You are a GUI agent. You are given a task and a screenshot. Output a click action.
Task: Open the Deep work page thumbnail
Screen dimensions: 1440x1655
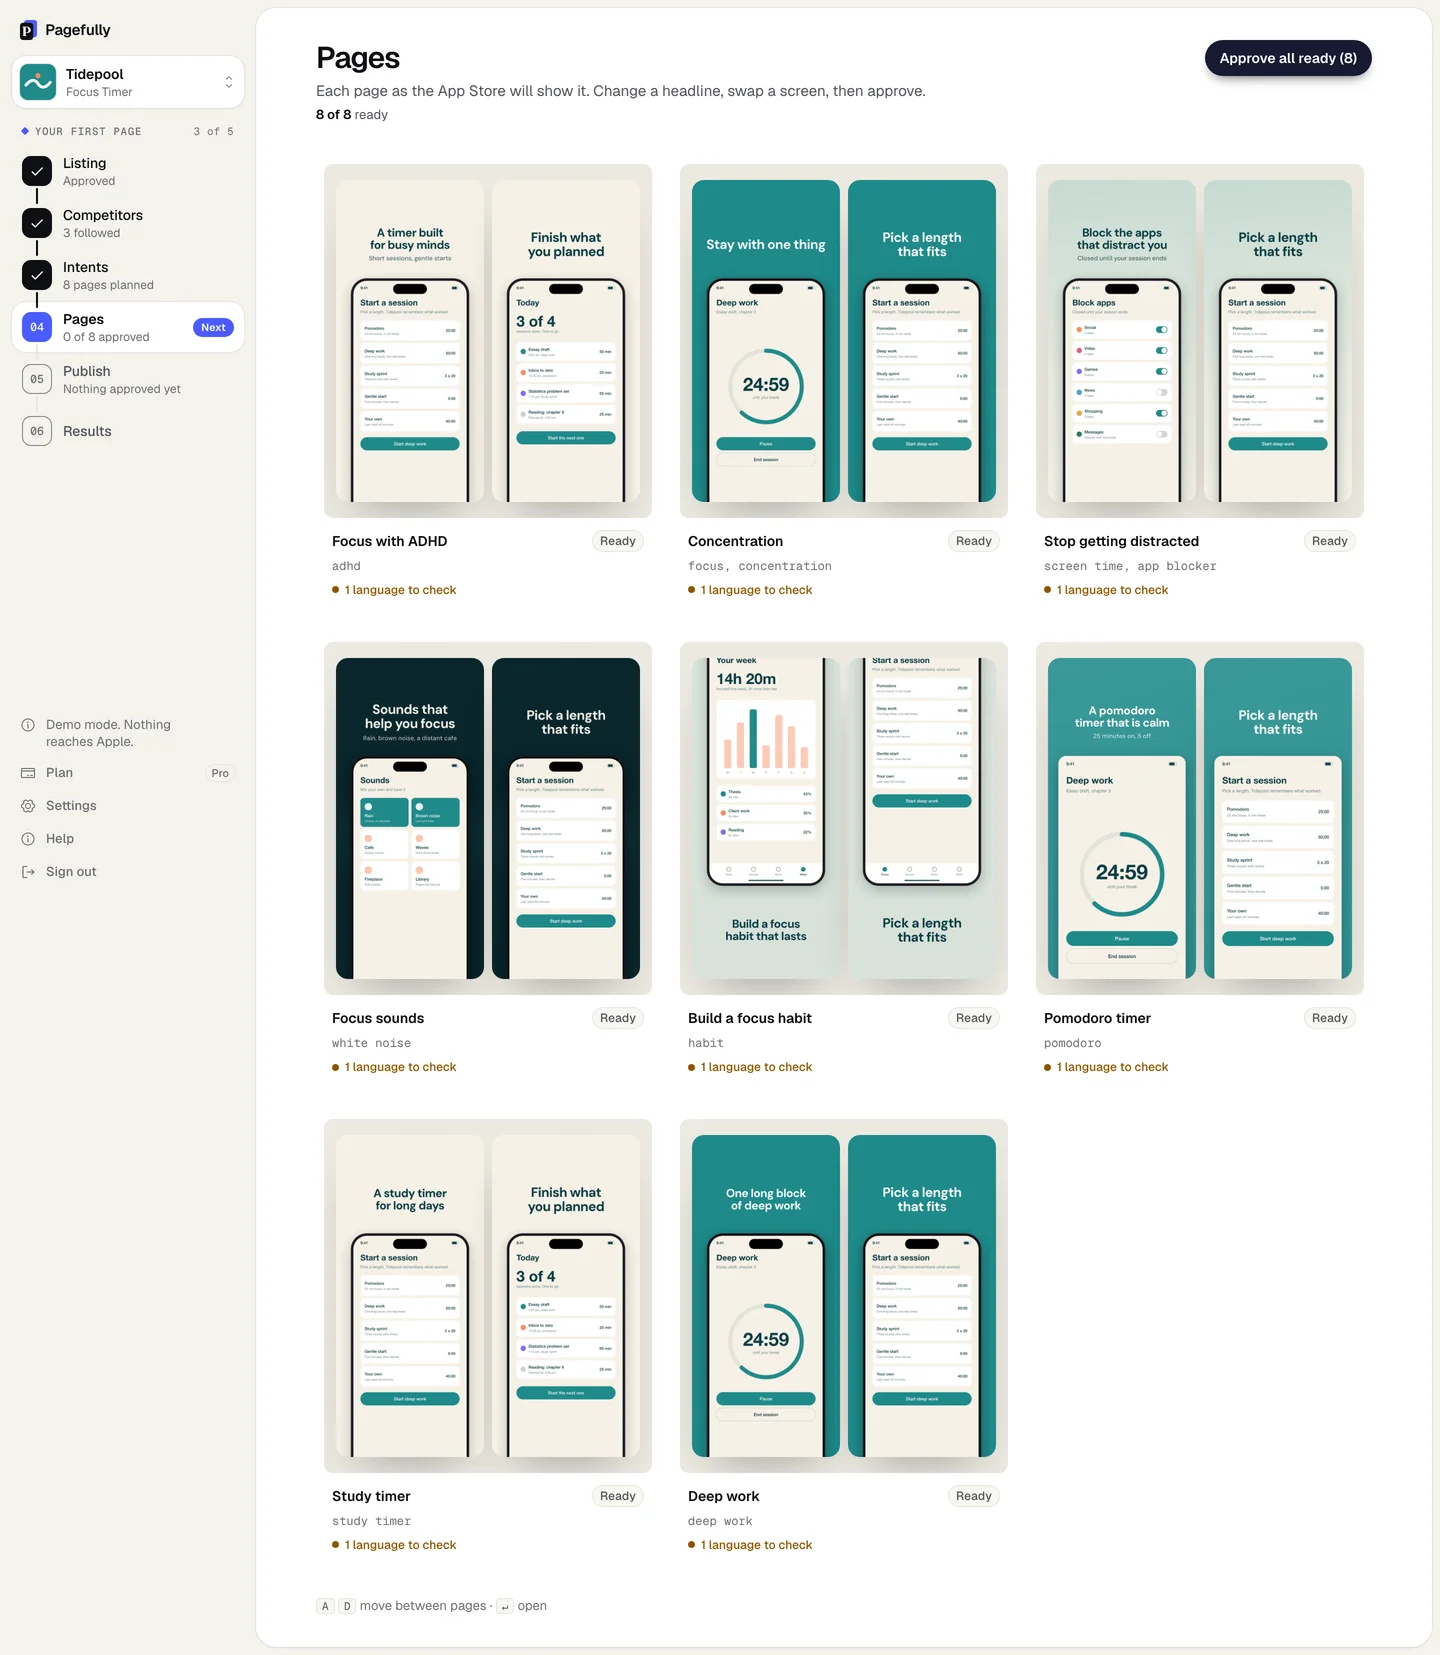[x=844, y=1296]
